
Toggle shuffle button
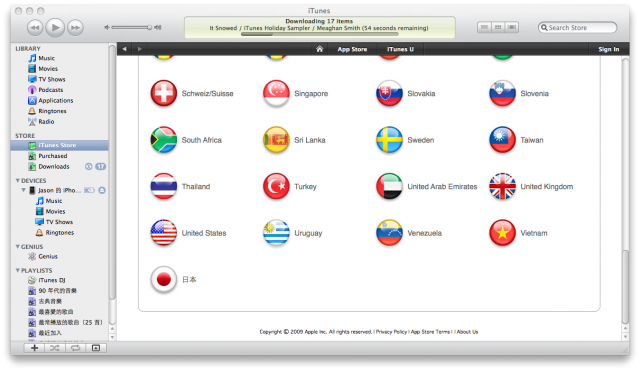55,348
